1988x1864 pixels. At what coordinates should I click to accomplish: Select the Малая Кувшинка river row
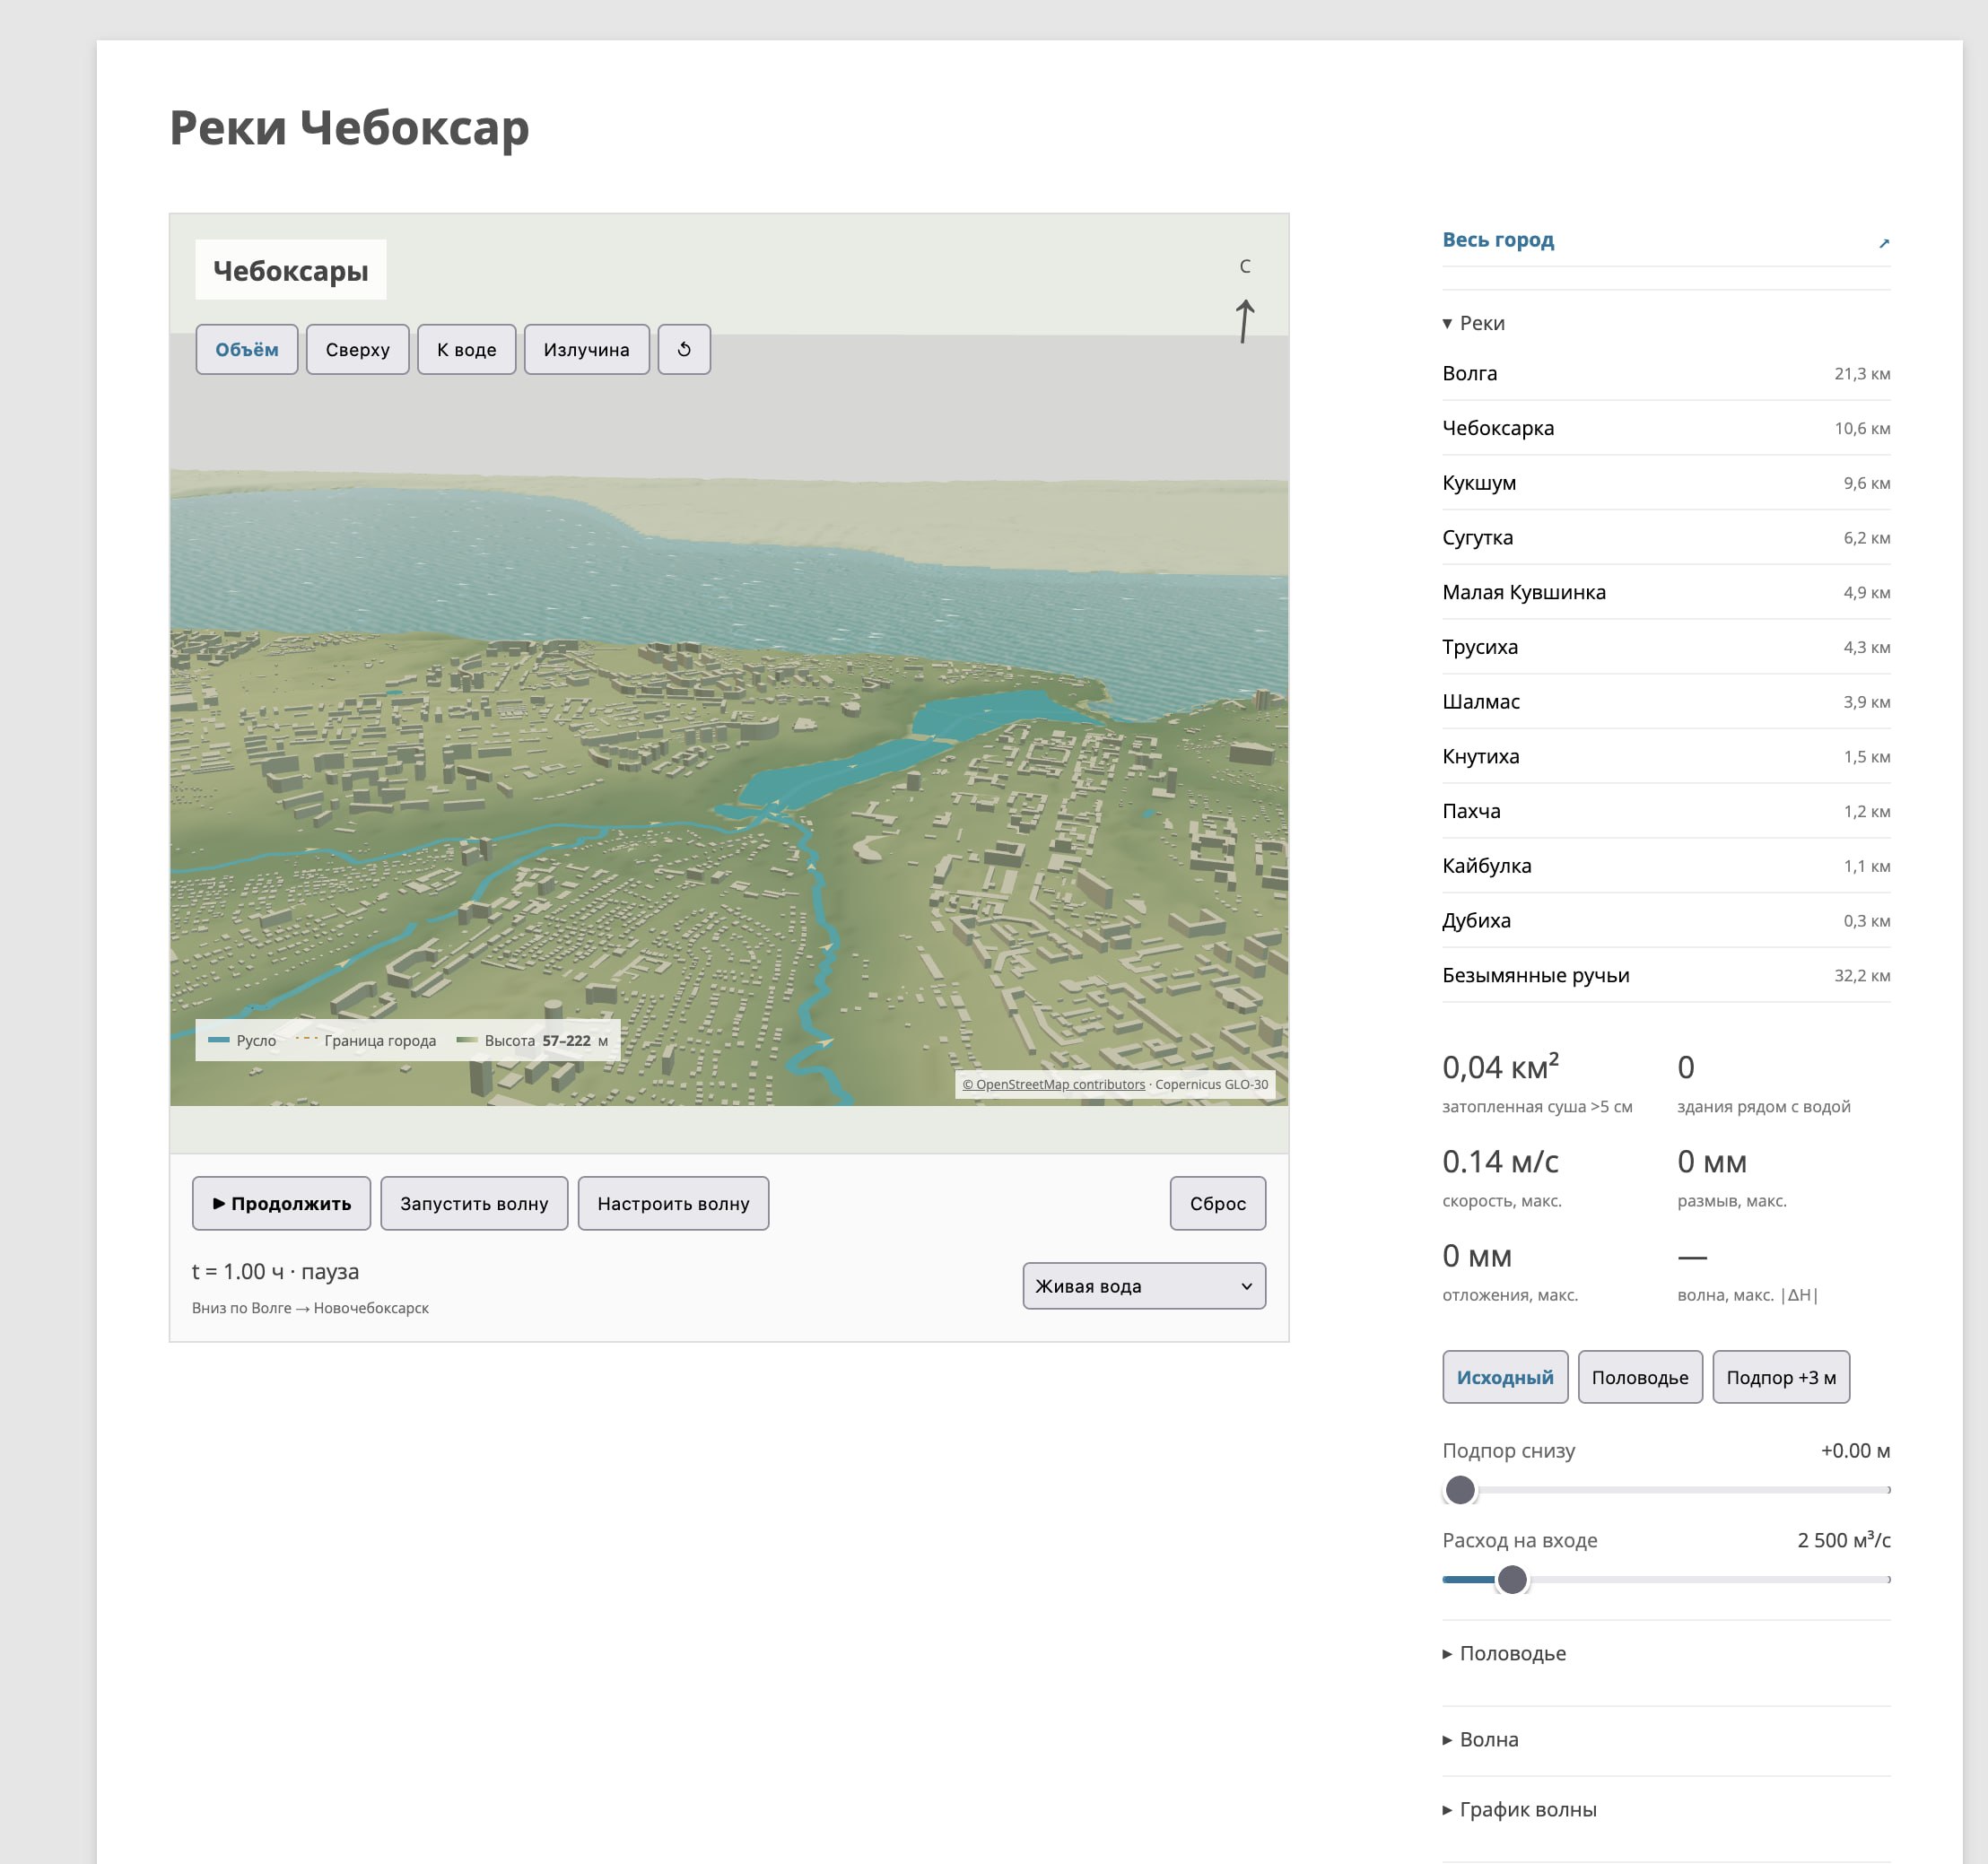(1665, 592)
